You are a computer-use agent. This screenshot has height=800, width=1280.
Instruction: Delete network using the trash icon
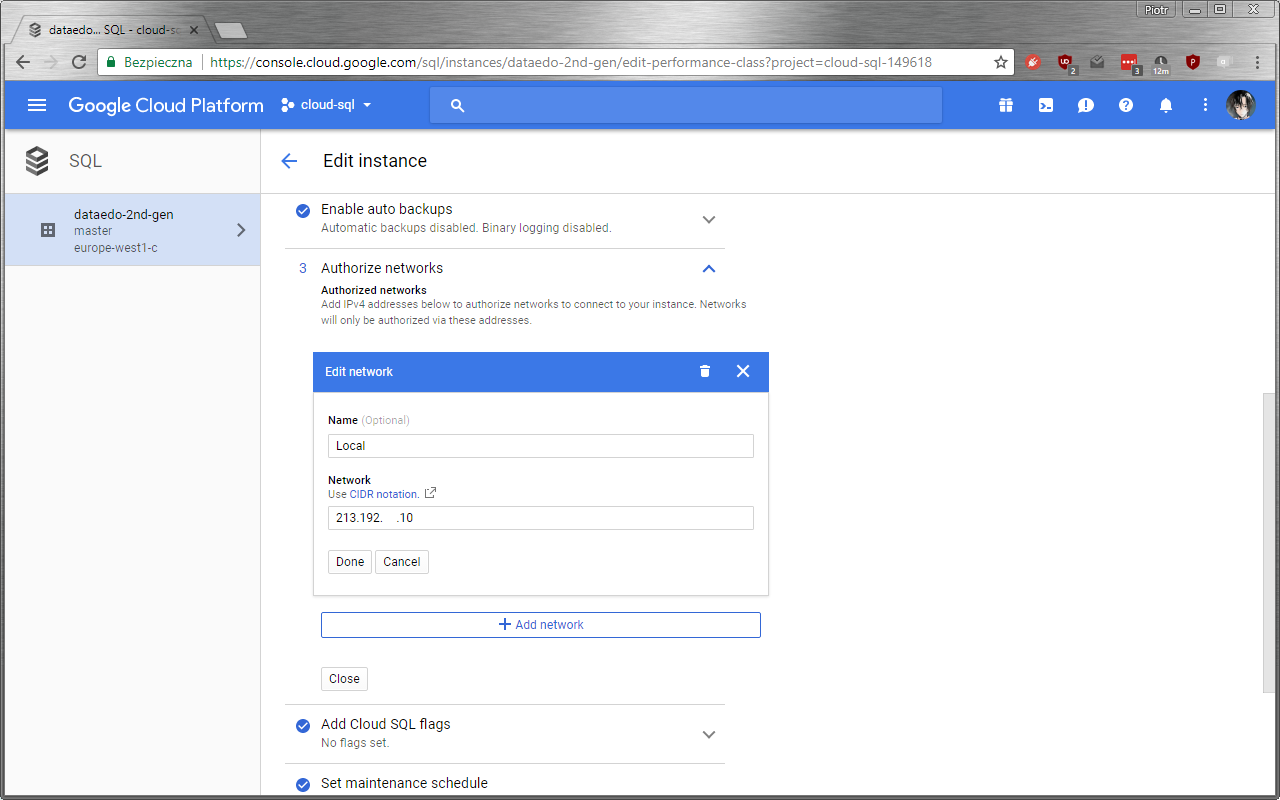705,371
